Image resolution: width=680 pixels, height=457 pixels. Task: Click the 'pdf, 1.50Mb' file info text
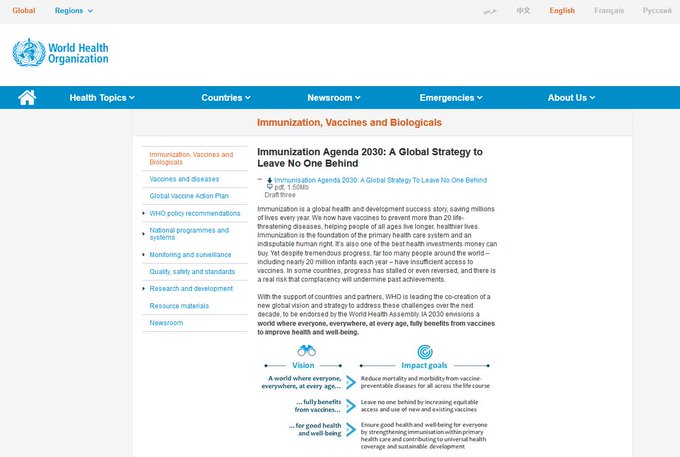[291, 187]
